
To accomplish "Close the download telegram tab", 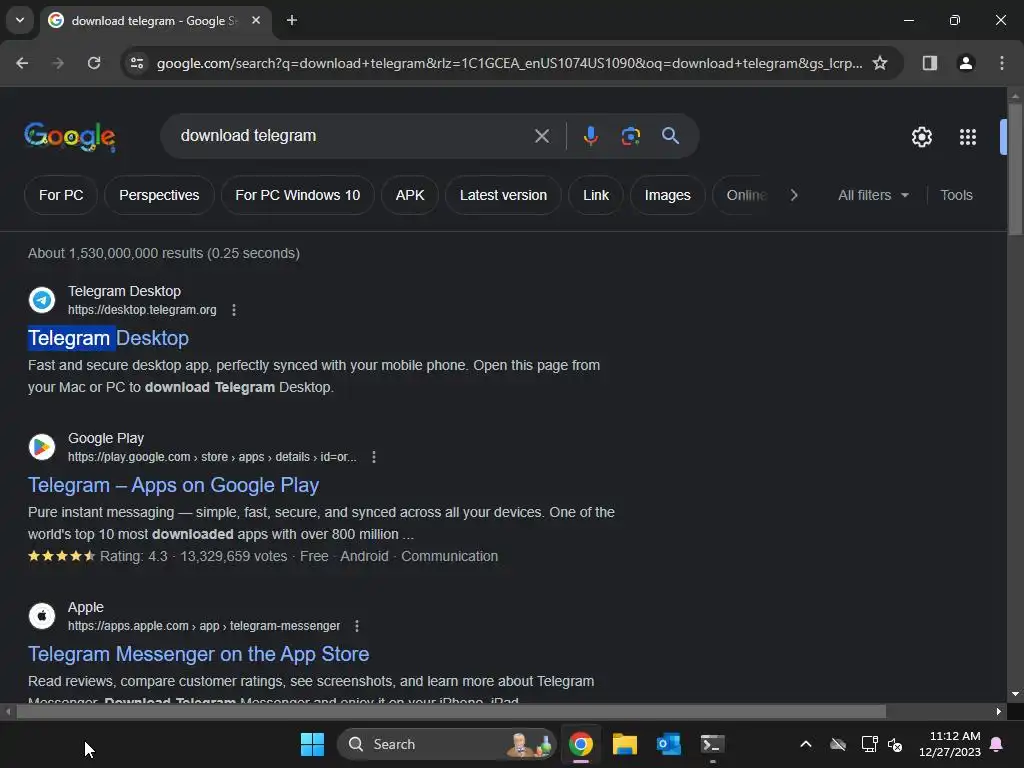I will pyautogui.click(x=256, y=20).
